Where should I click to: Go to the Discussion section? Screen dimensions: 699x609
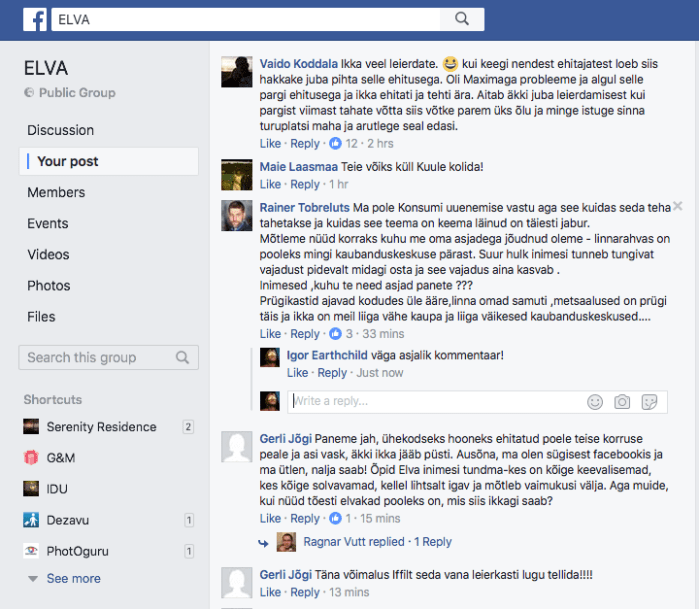[61, 130]
